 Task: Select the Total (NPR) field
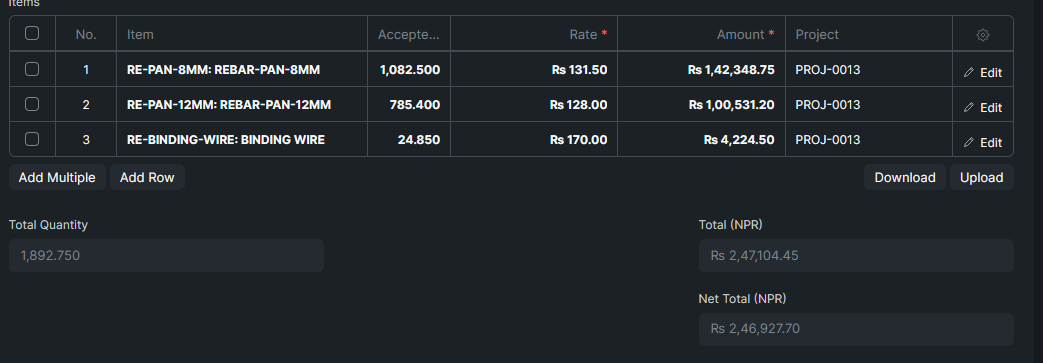click(x=856, y=255)
